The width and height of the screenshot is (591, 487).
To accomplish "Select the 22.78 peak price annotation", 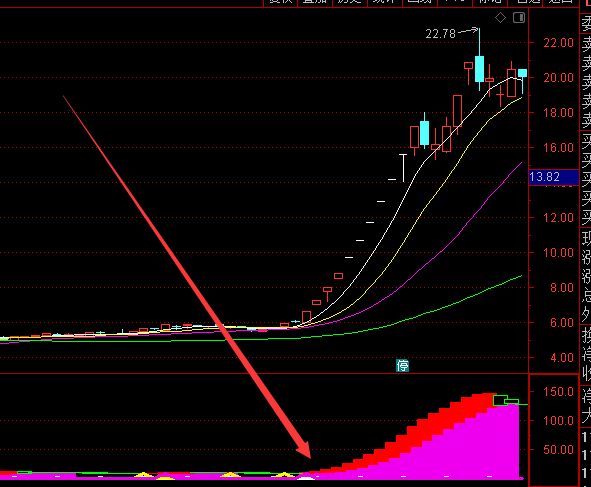I will (x=441, y=34).
